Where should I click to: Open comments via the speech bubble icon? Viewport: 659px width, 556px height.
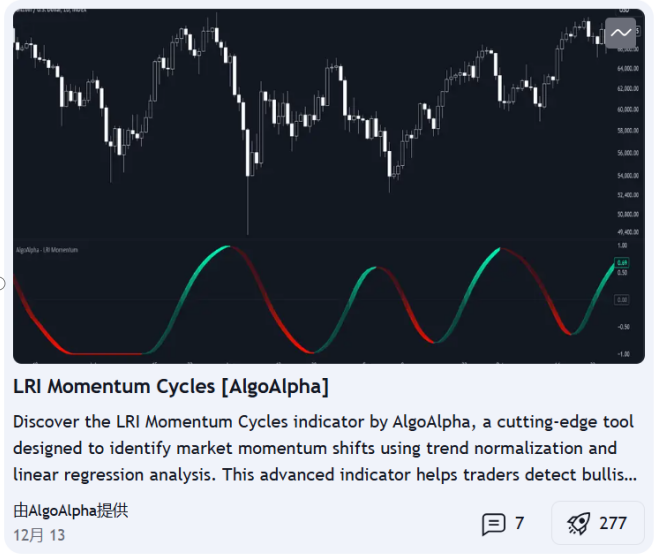click(493, 524)
